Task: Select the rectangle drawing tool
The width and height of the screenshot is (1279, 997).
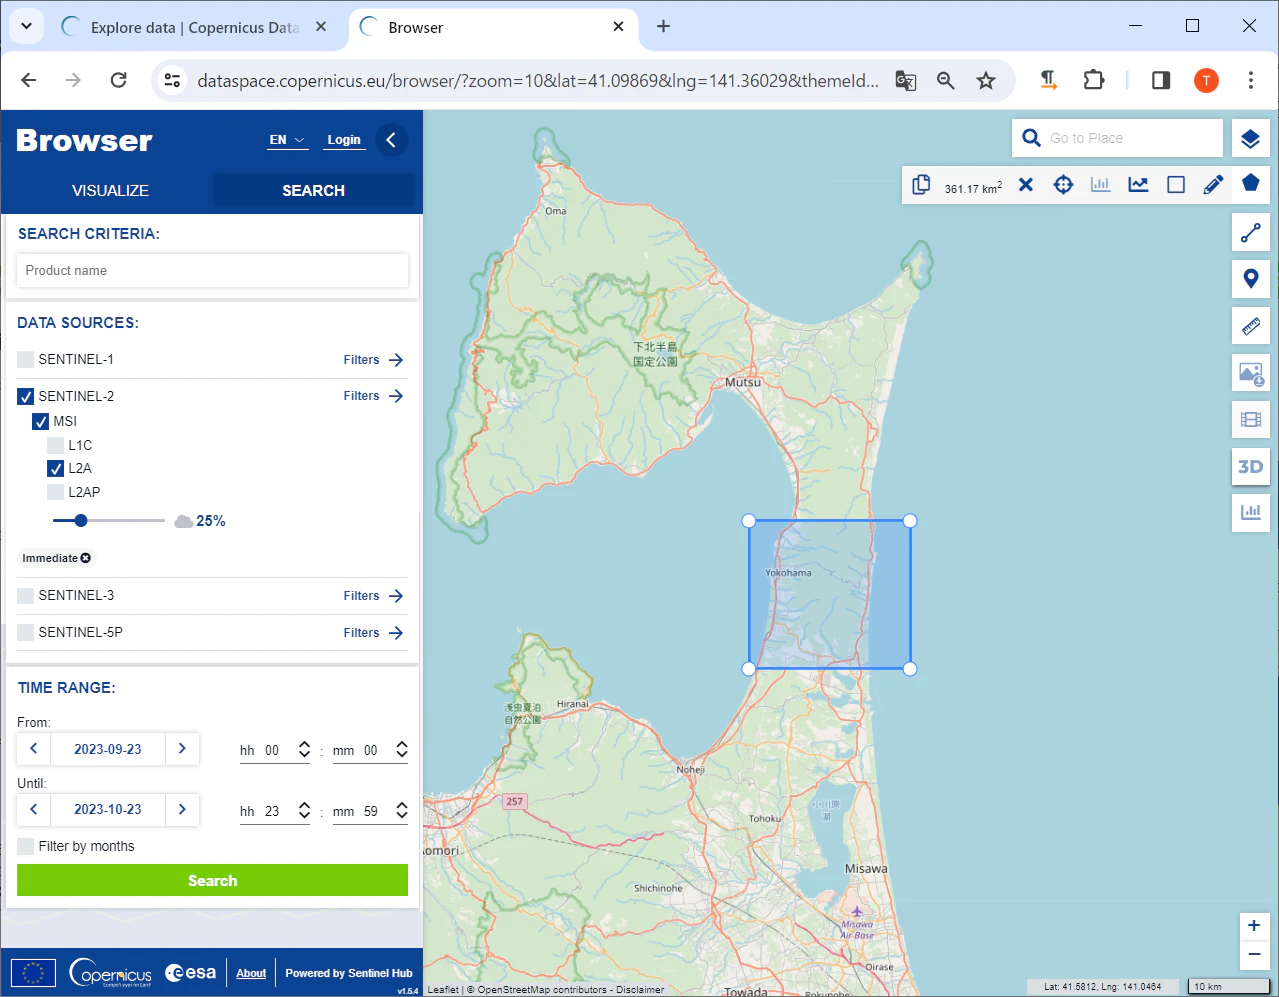Action: 1176,185
